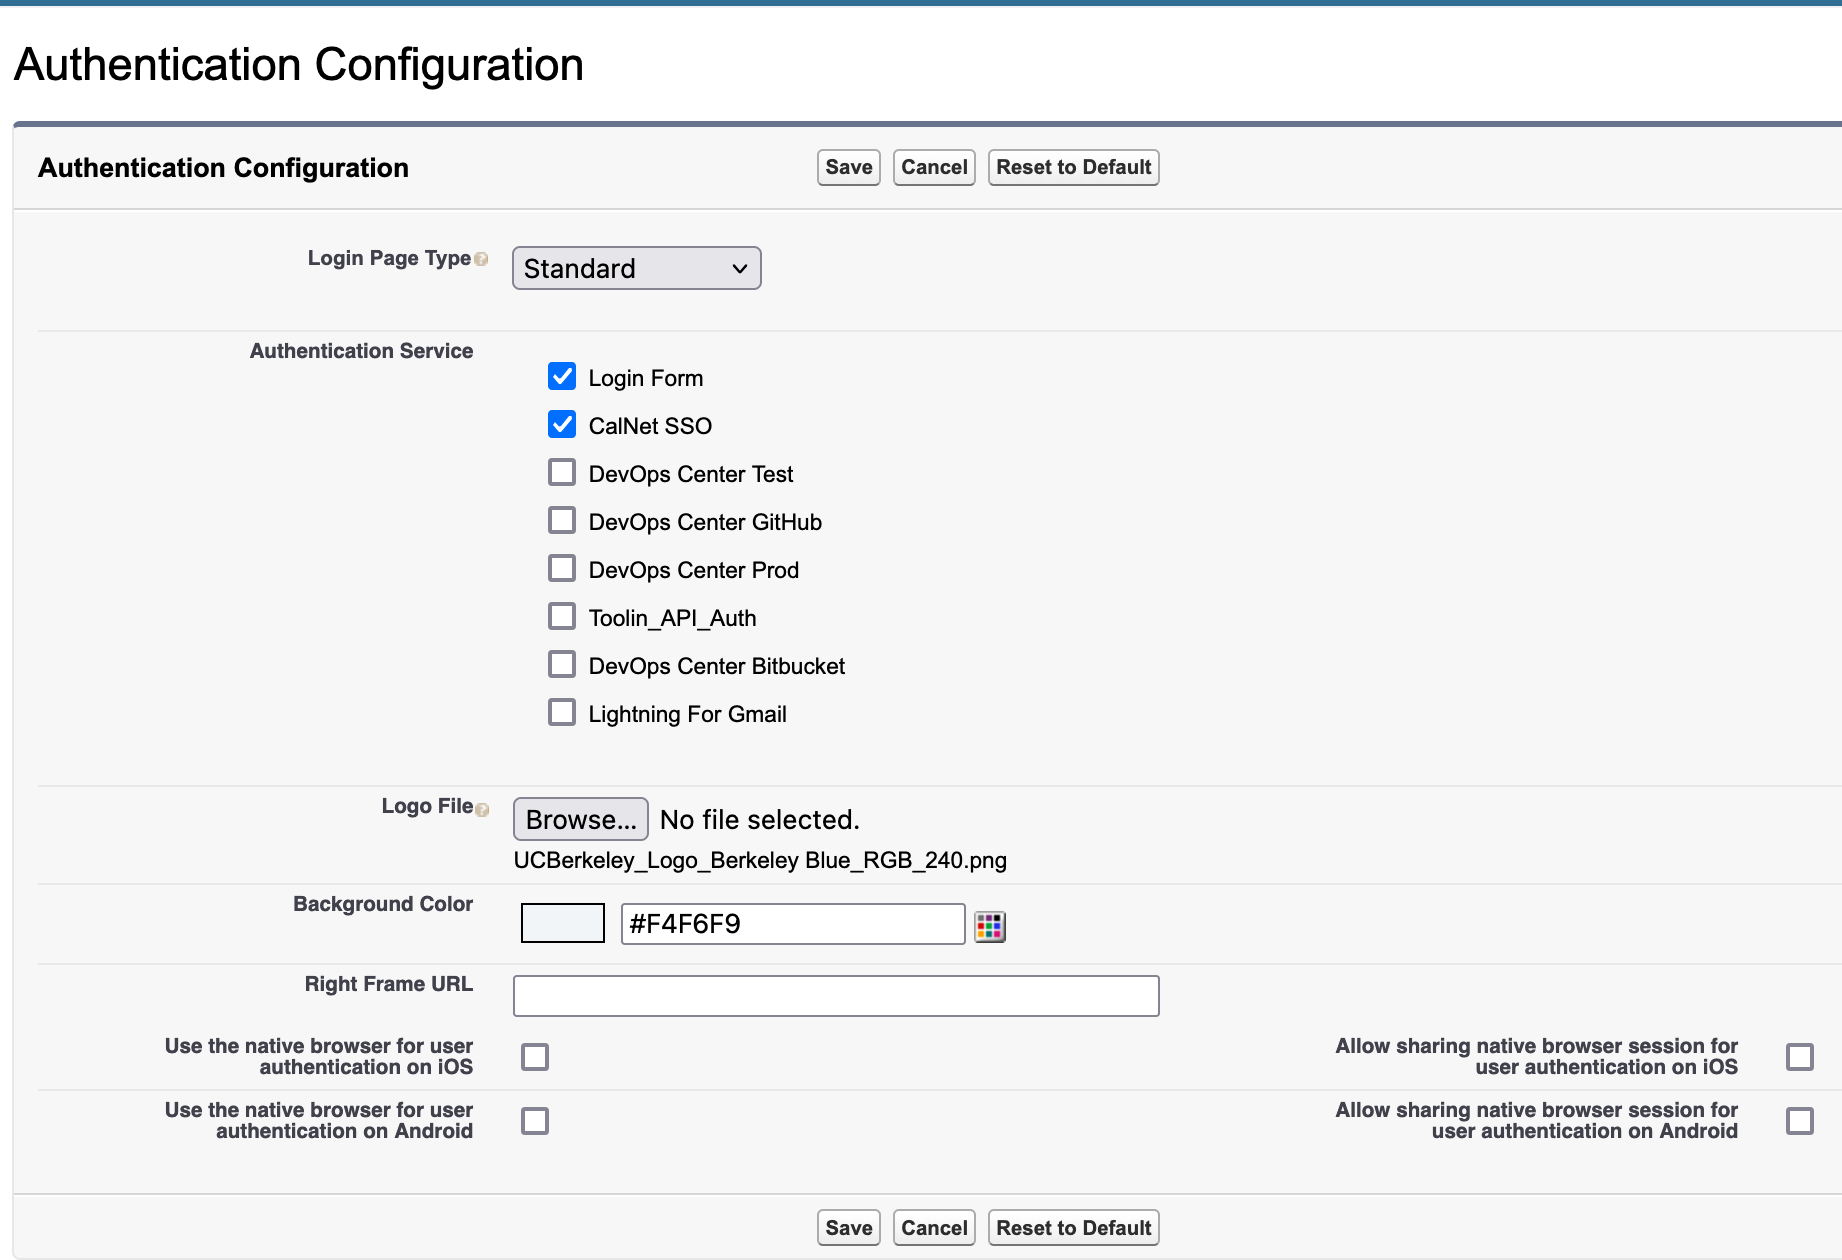Enable native browser authentication on iOS

534,1056
